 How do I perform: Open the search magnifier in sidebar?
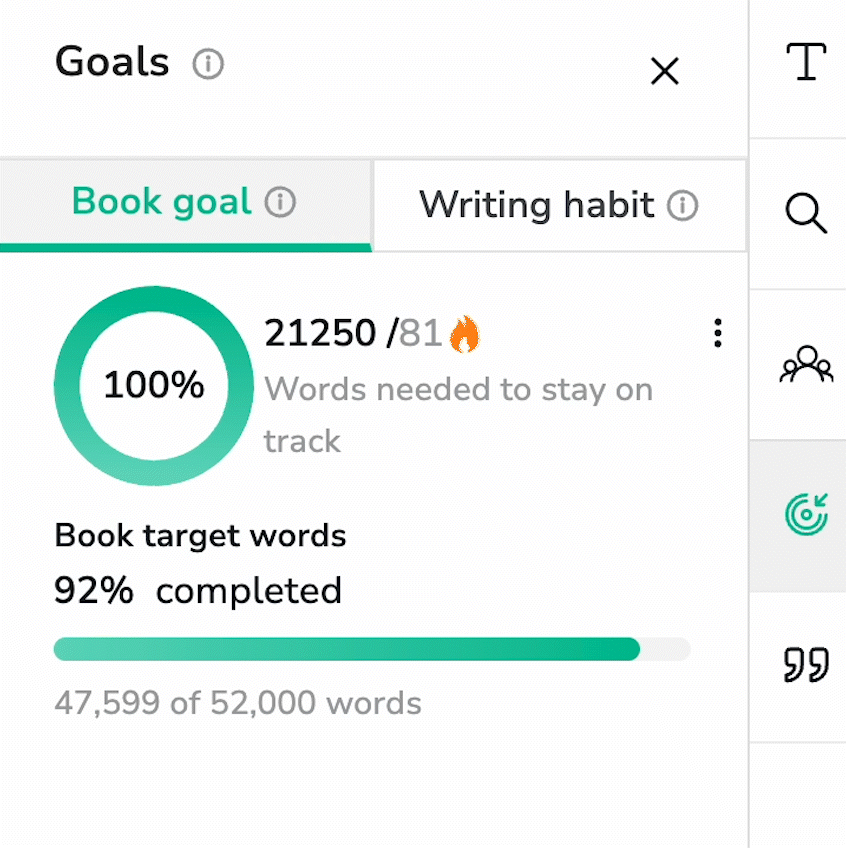(806, 213)
